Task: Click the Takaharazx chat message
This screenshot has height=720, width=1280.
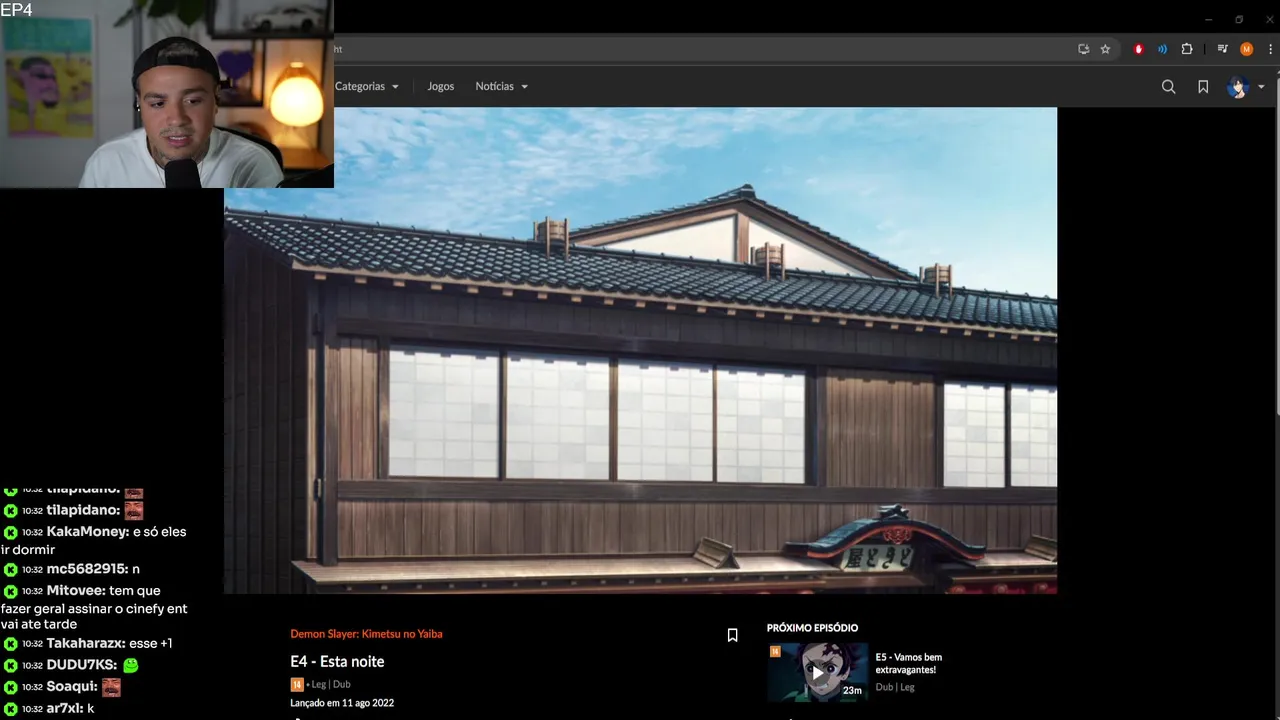Action: click(88, 644)
